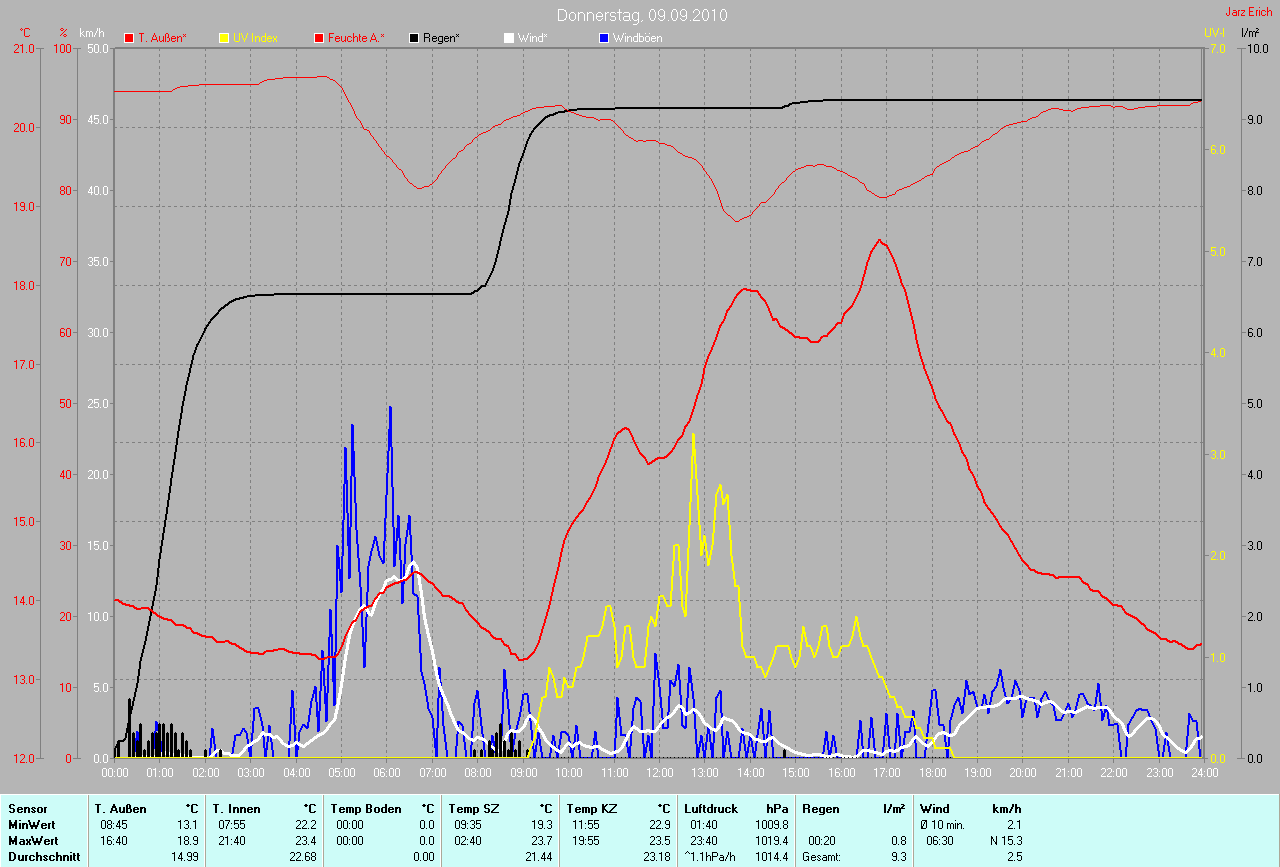This screenshot has height=867, width=1280.
Task: Select the 'Windböen' legend label
Action: tap(637, 38)
